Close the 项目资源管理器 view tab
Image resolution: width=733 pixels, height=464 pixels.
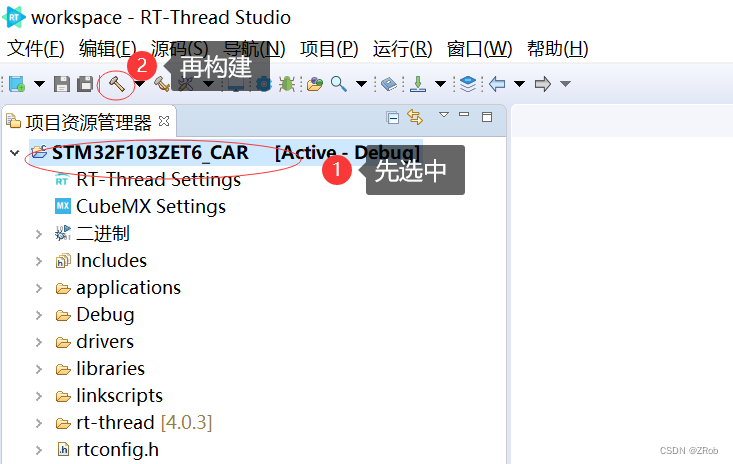(x=164, y=121)
